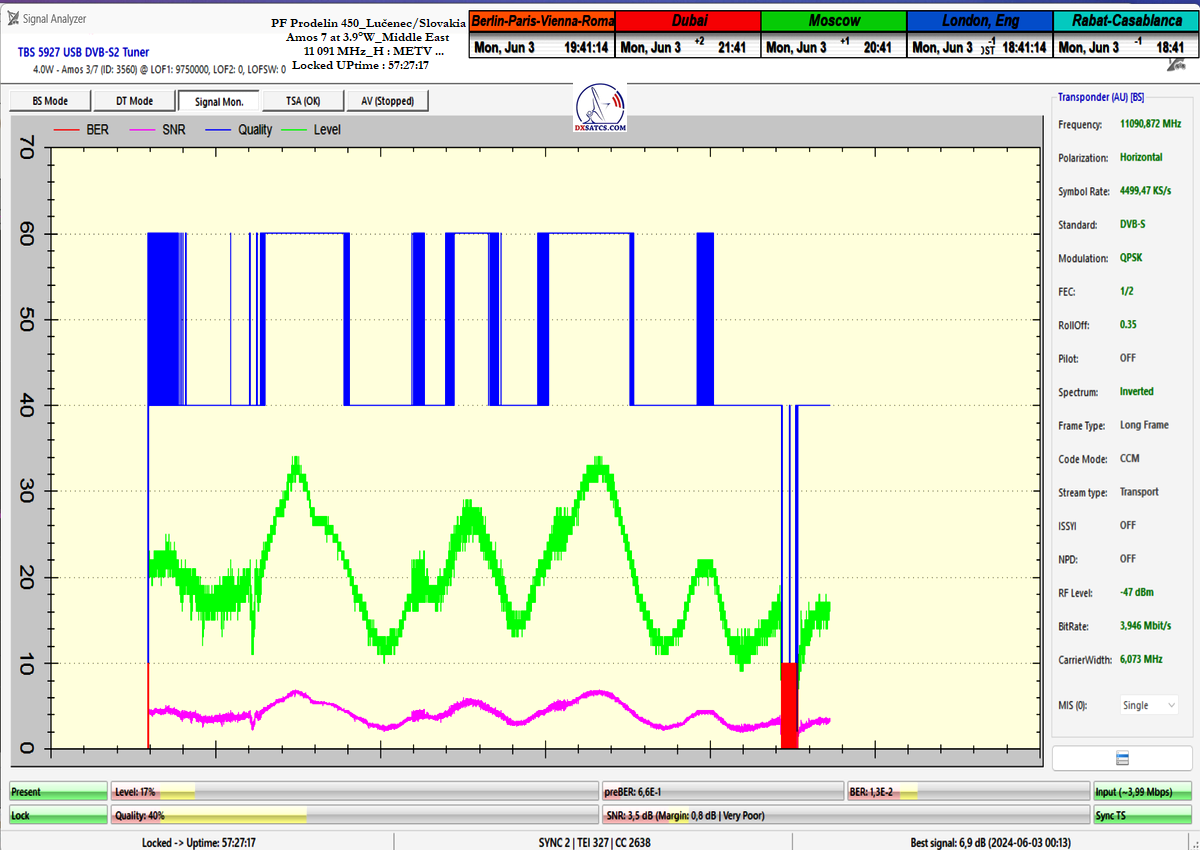Click the satellite dish icon below the clocks

(1176, 64)
